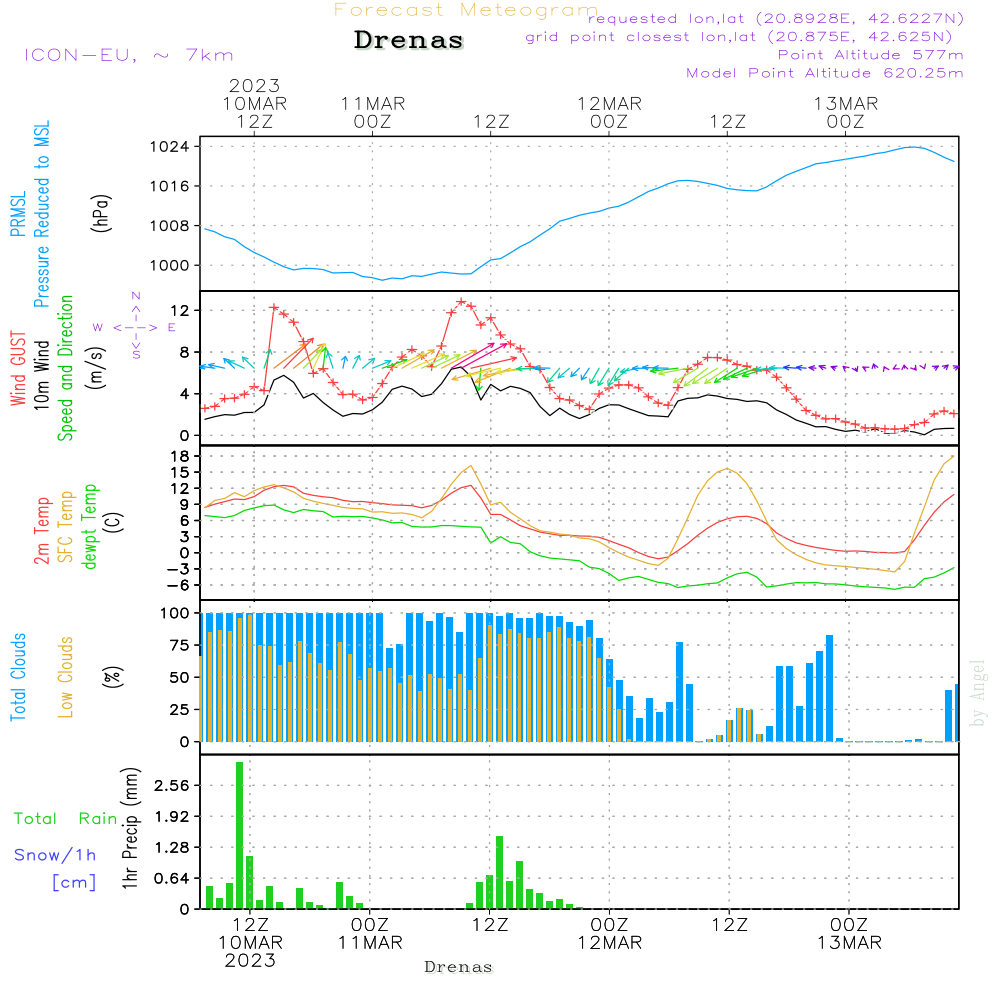Image resolution: width=1000 pixels, height=1000 pixels.
Task: Select the 75 on cloud axis
Action: tap(180, 645)
